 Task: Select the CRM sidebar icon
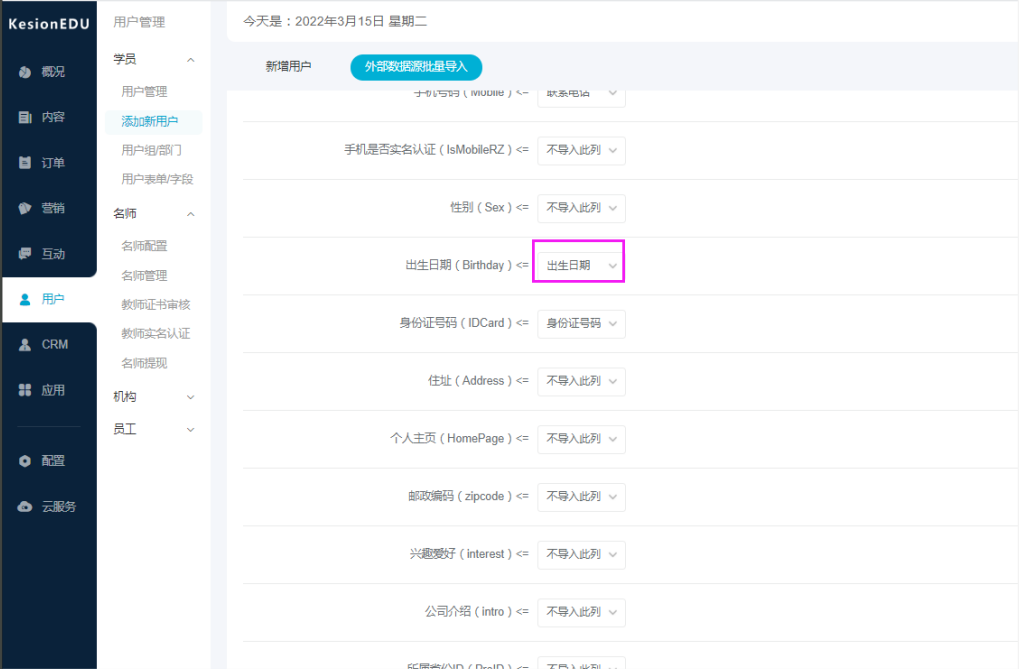[x=26, y=345]
